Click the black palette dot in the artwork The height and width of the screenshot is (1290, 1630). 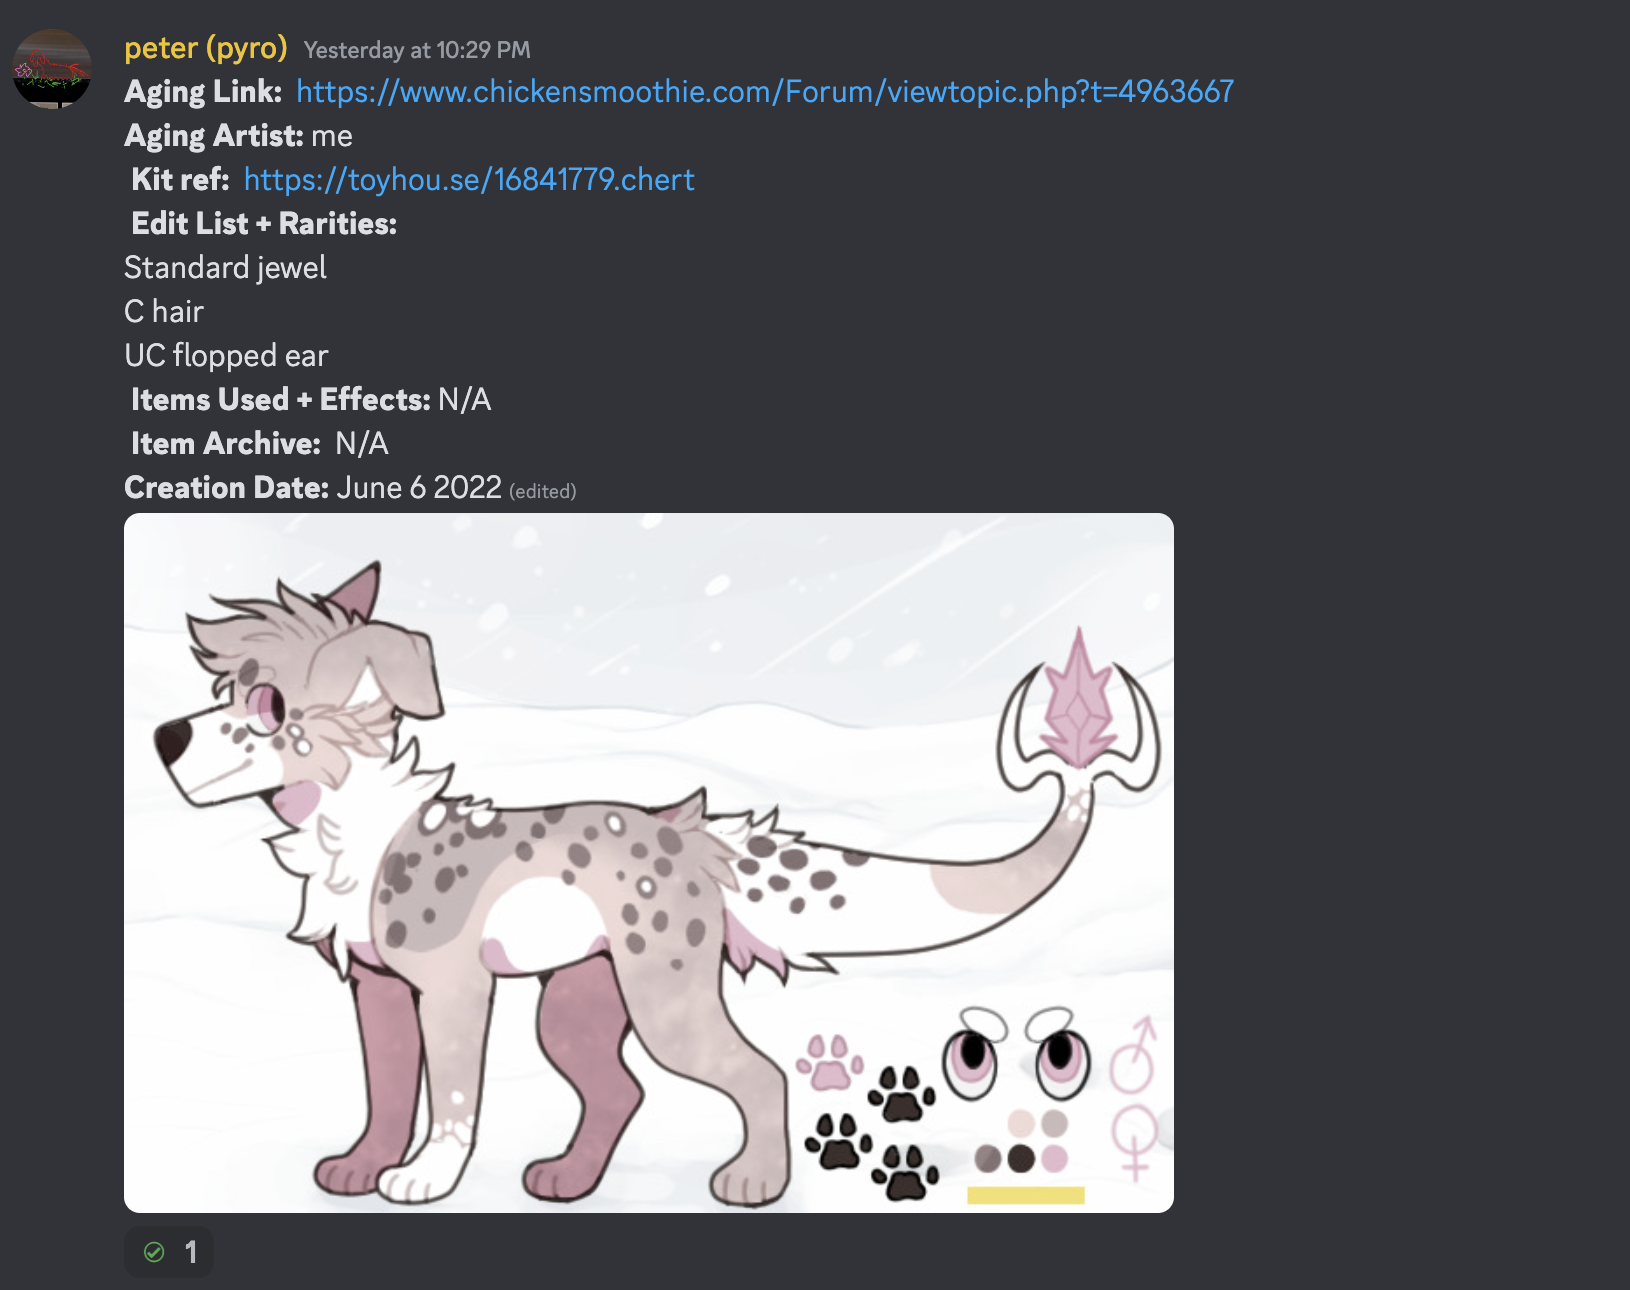(1021, 1159)
